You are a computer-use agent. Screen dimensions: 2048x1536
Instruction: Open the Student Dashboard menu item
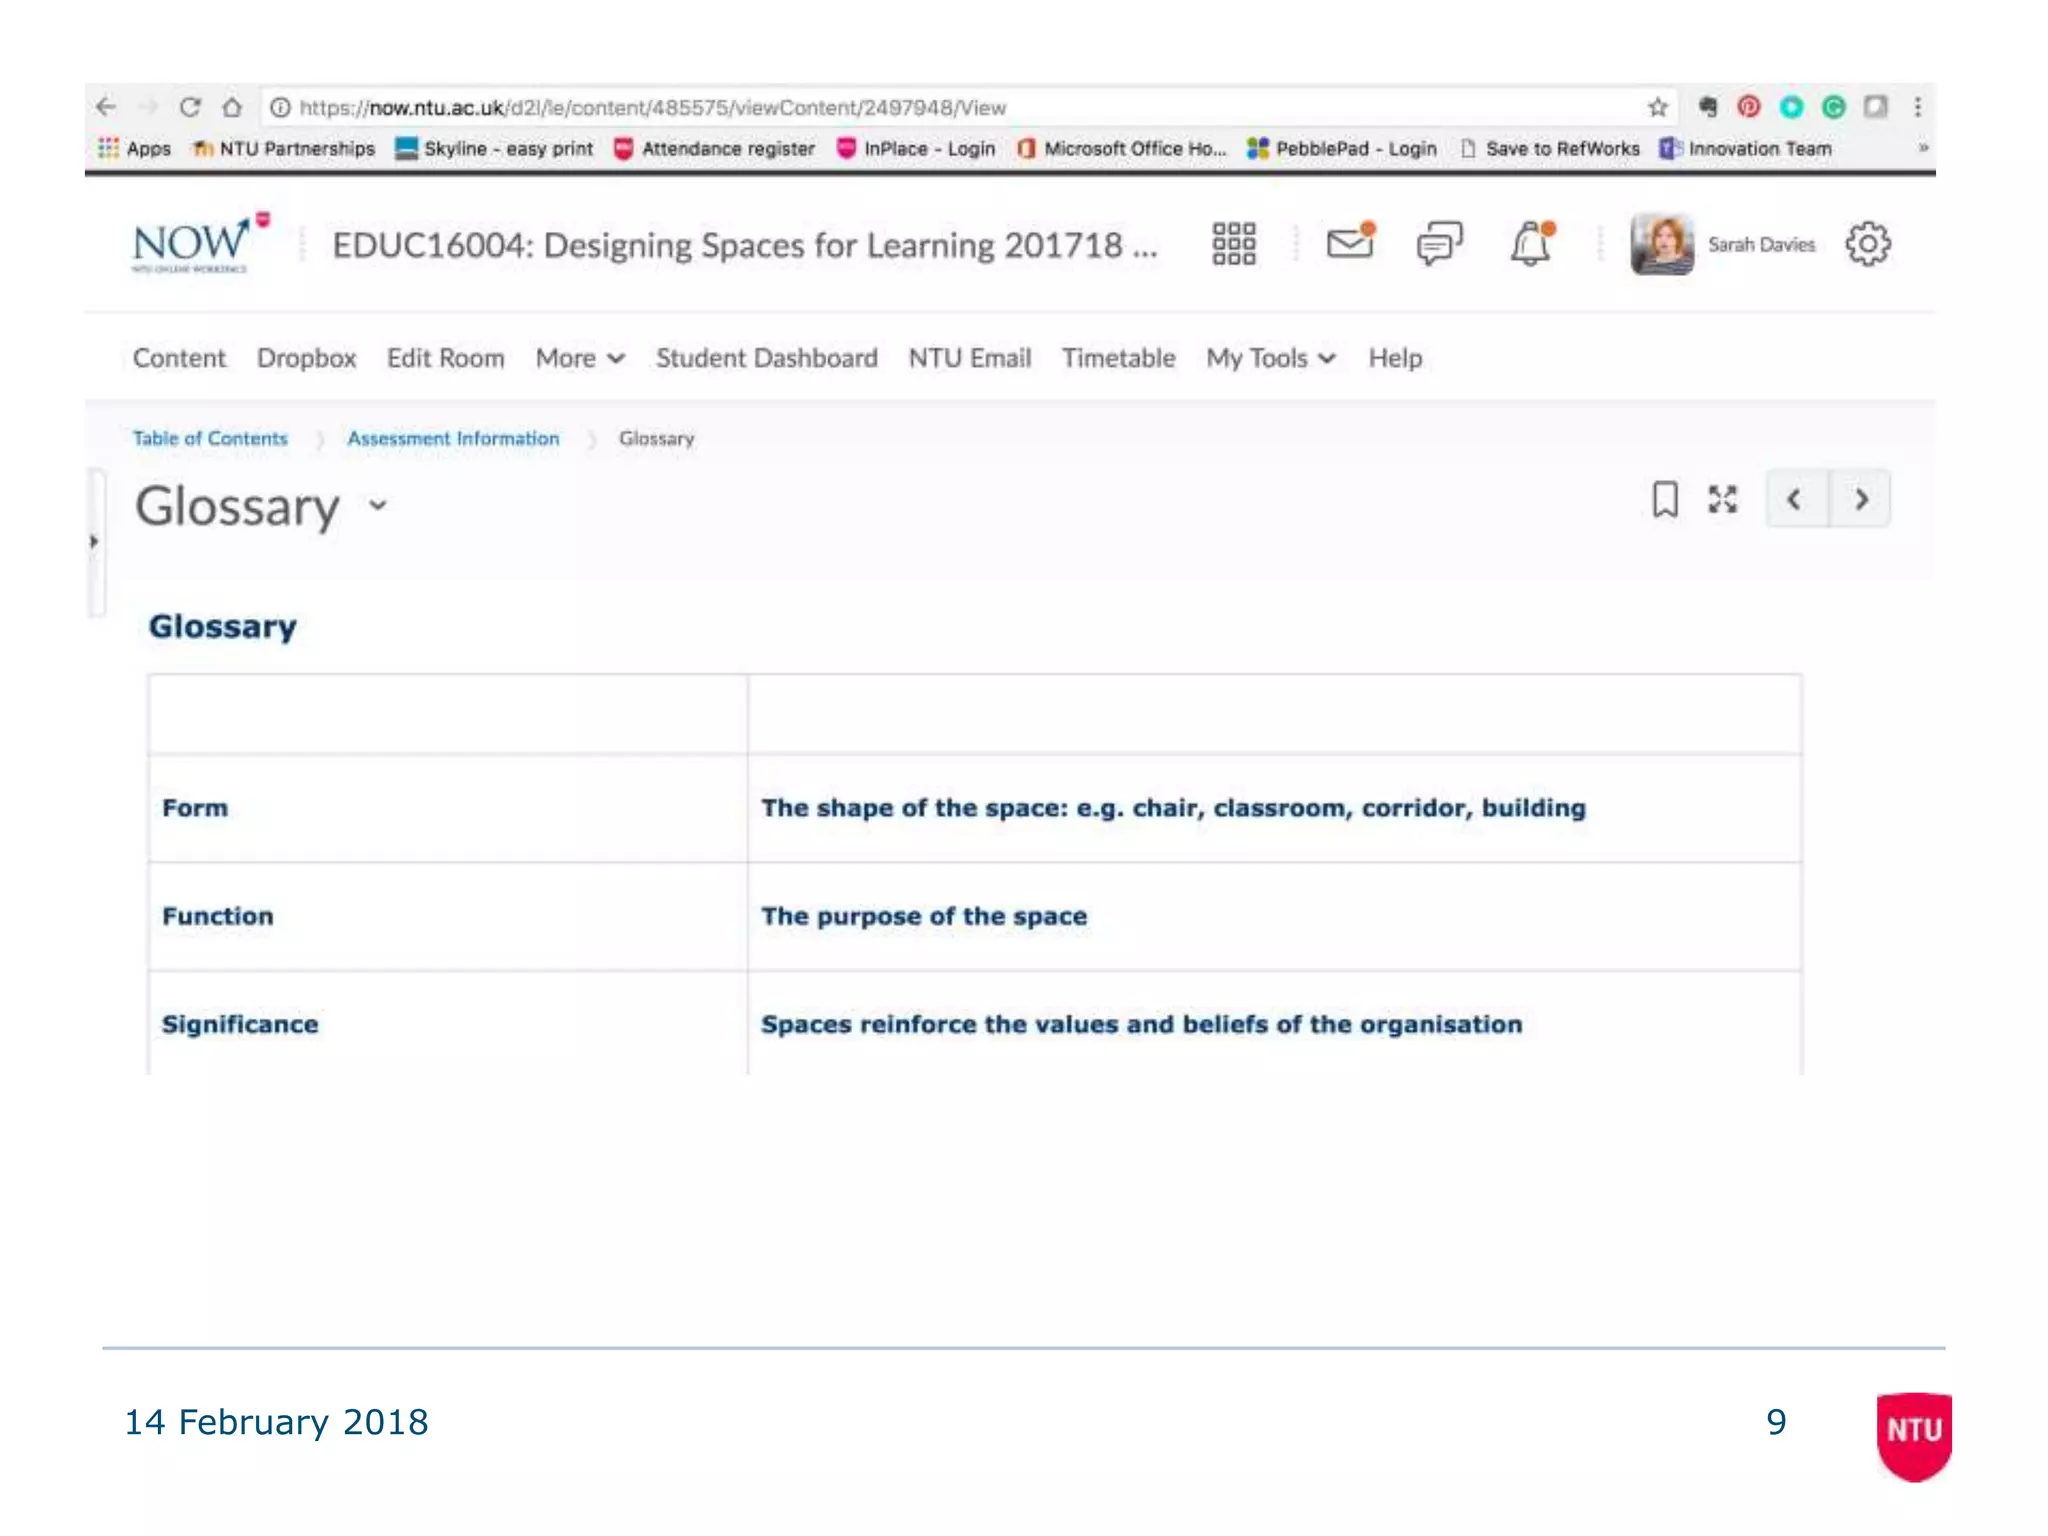766,358
